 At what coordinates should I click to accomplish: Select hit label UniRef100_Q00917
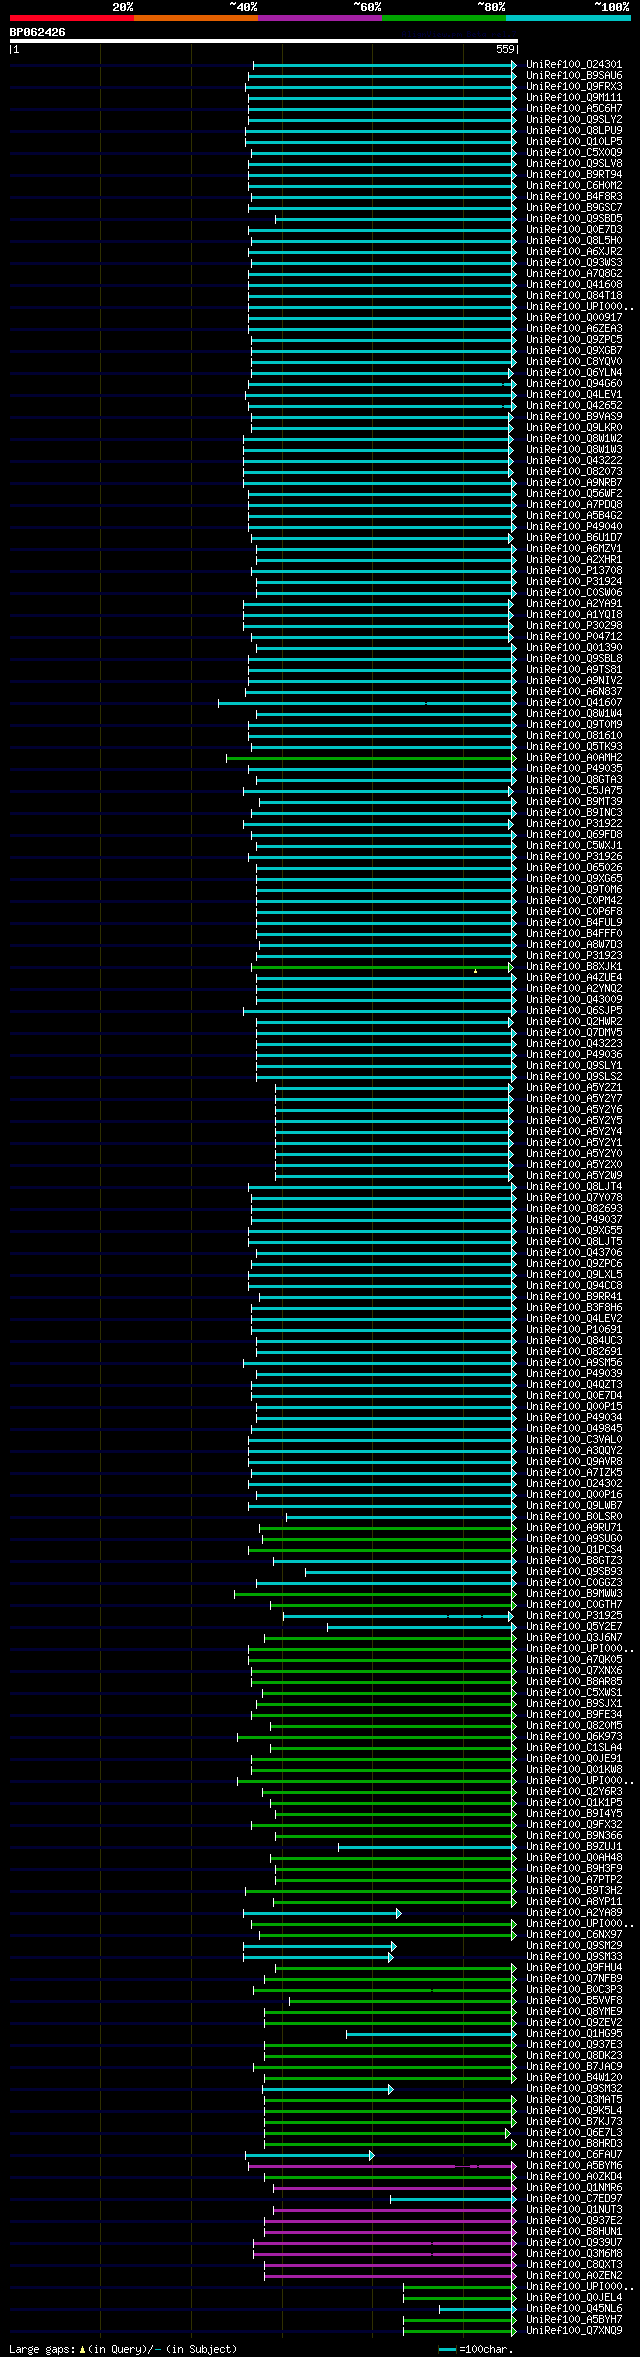[x=574, y=318]
